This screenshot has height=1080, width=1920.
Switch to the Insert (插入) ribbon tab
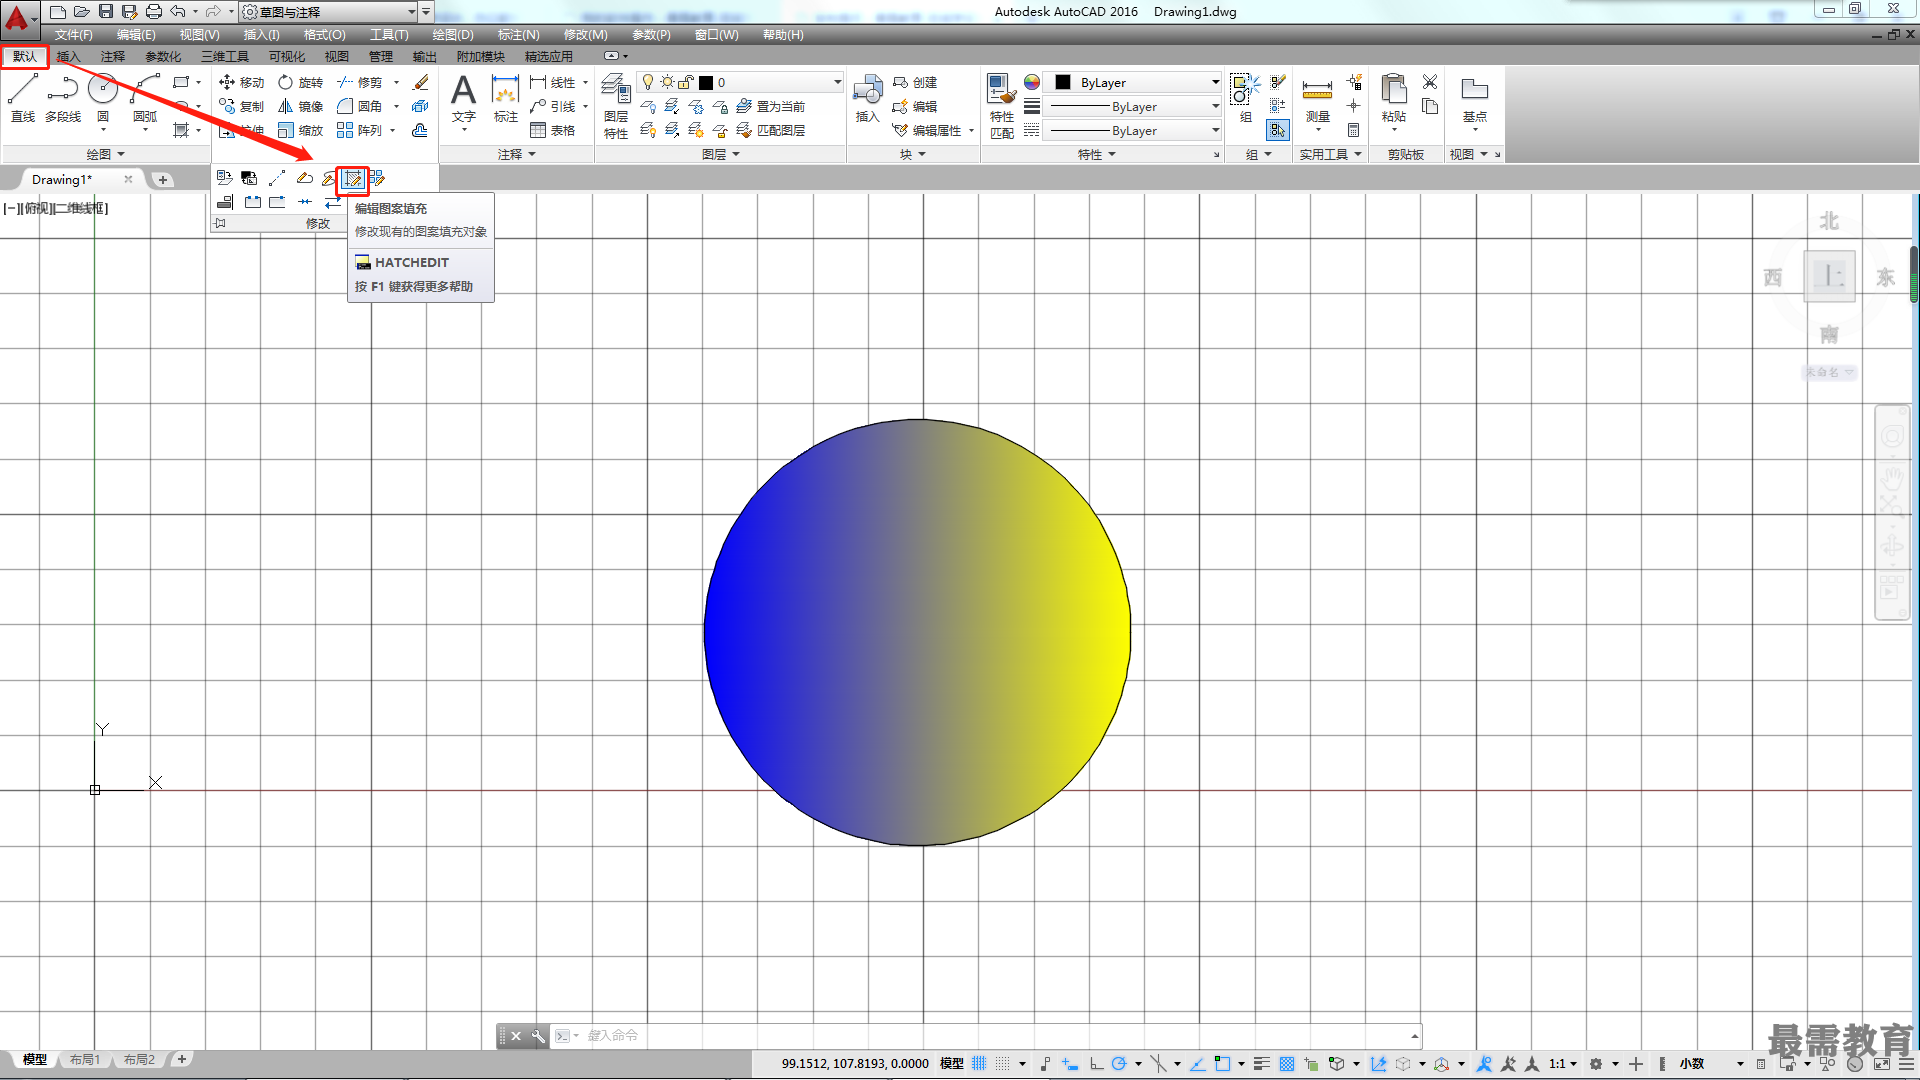coord(68,56)
